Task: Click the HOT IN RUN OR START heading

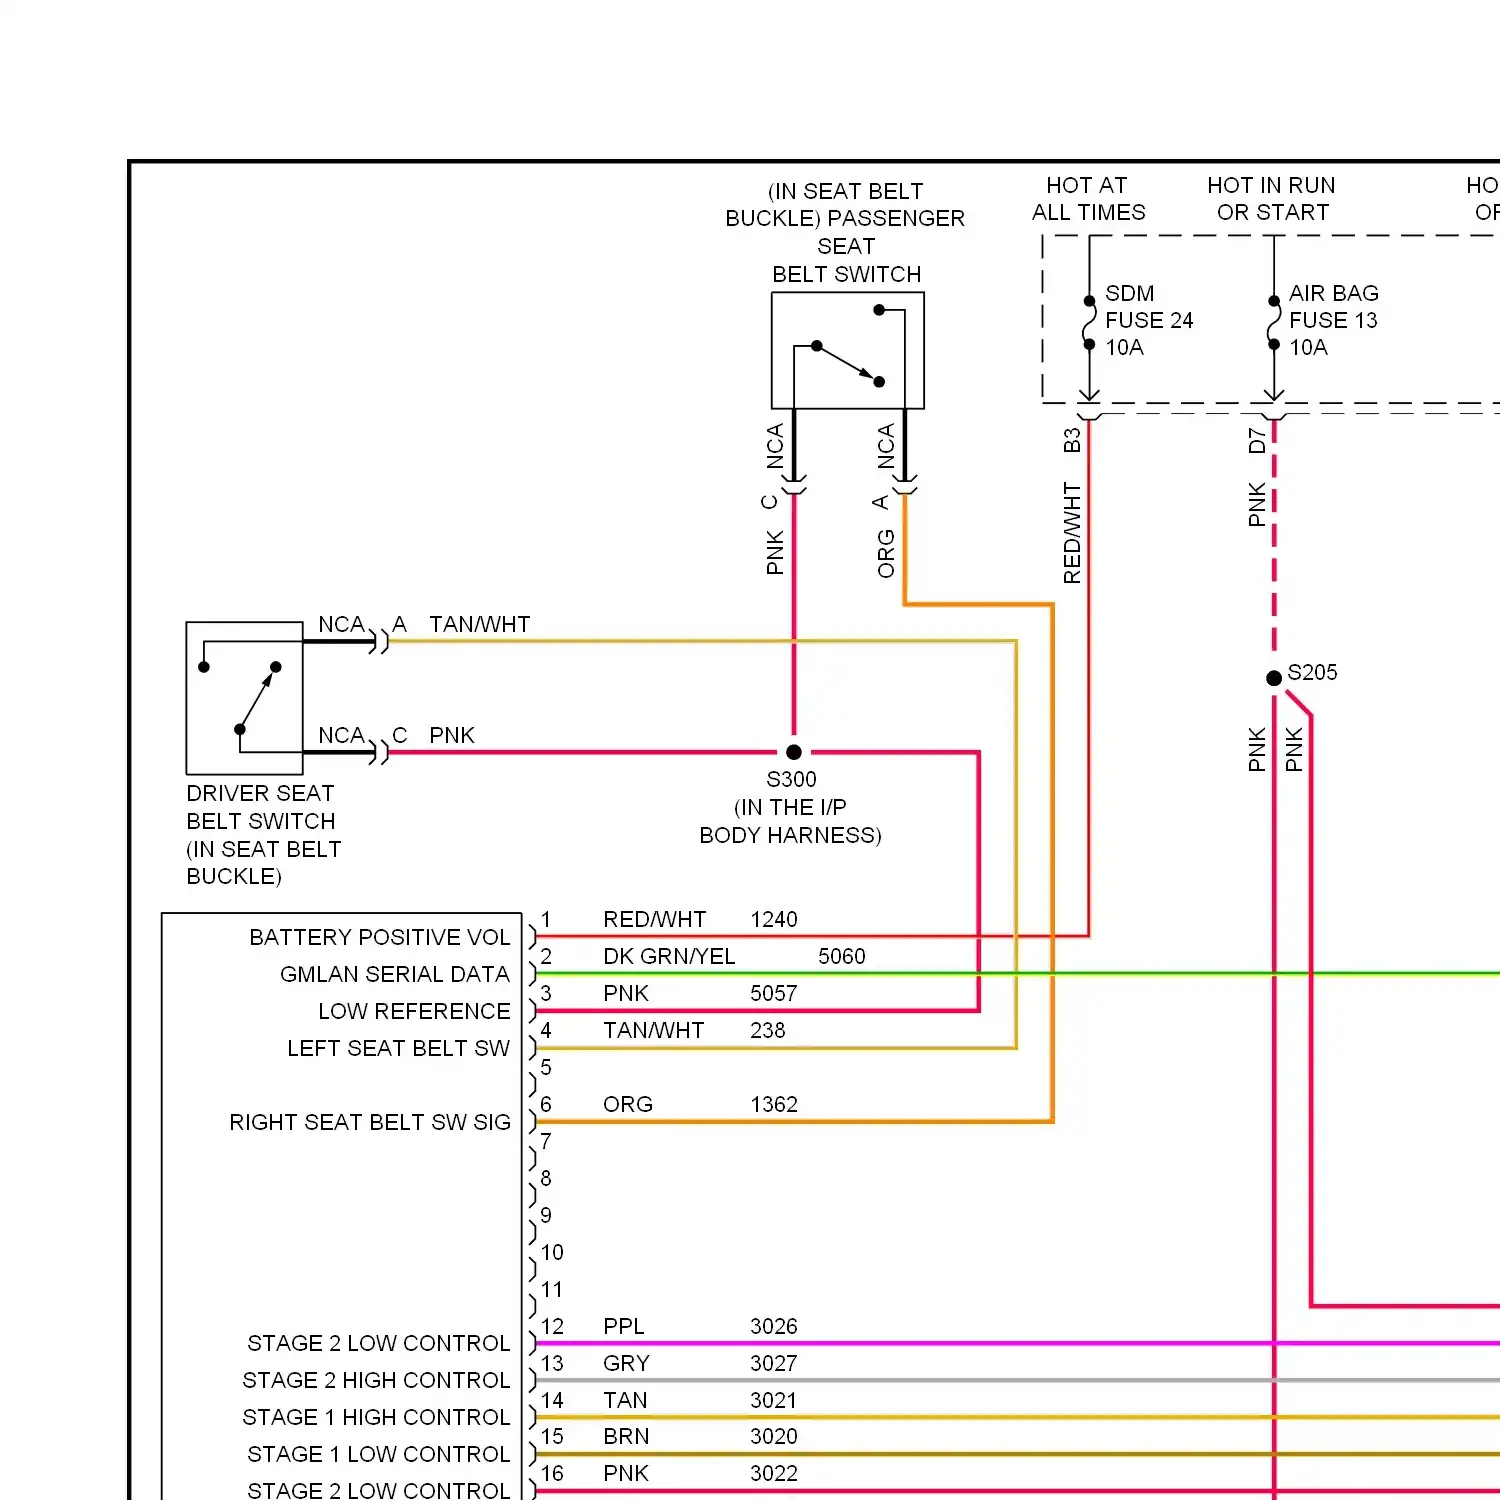Action: coord(1272,199)
